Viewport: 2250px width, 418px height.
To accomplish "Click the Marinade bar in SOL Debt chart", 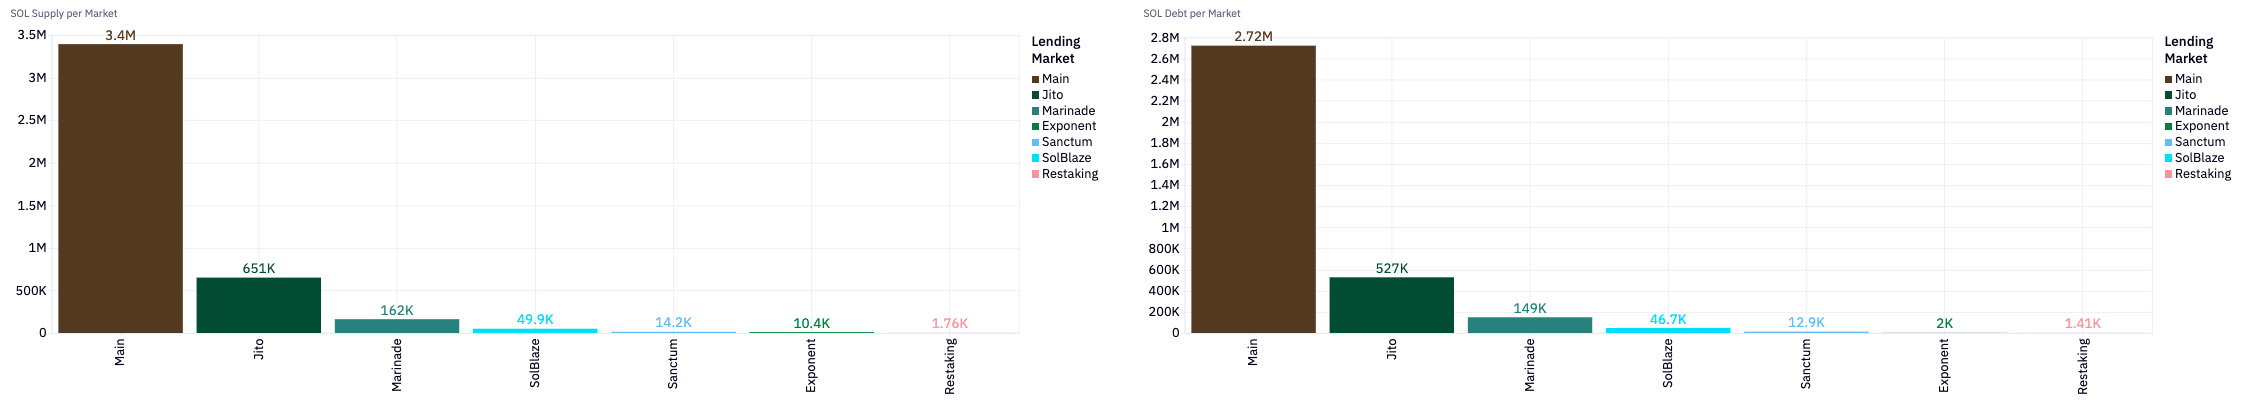I will click(1529, 325).
